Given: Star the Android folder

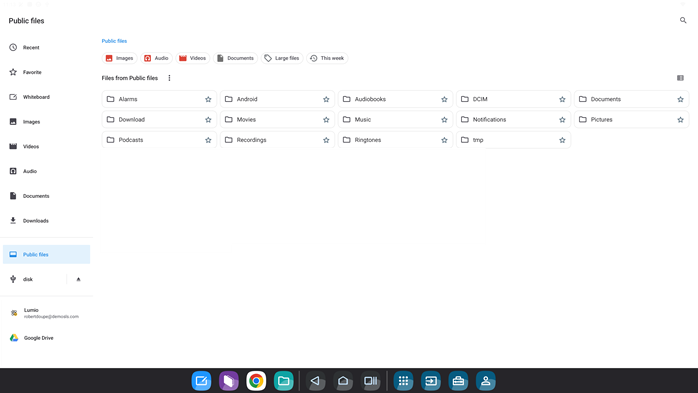Looking at the screenshot, I should [326, 99].
